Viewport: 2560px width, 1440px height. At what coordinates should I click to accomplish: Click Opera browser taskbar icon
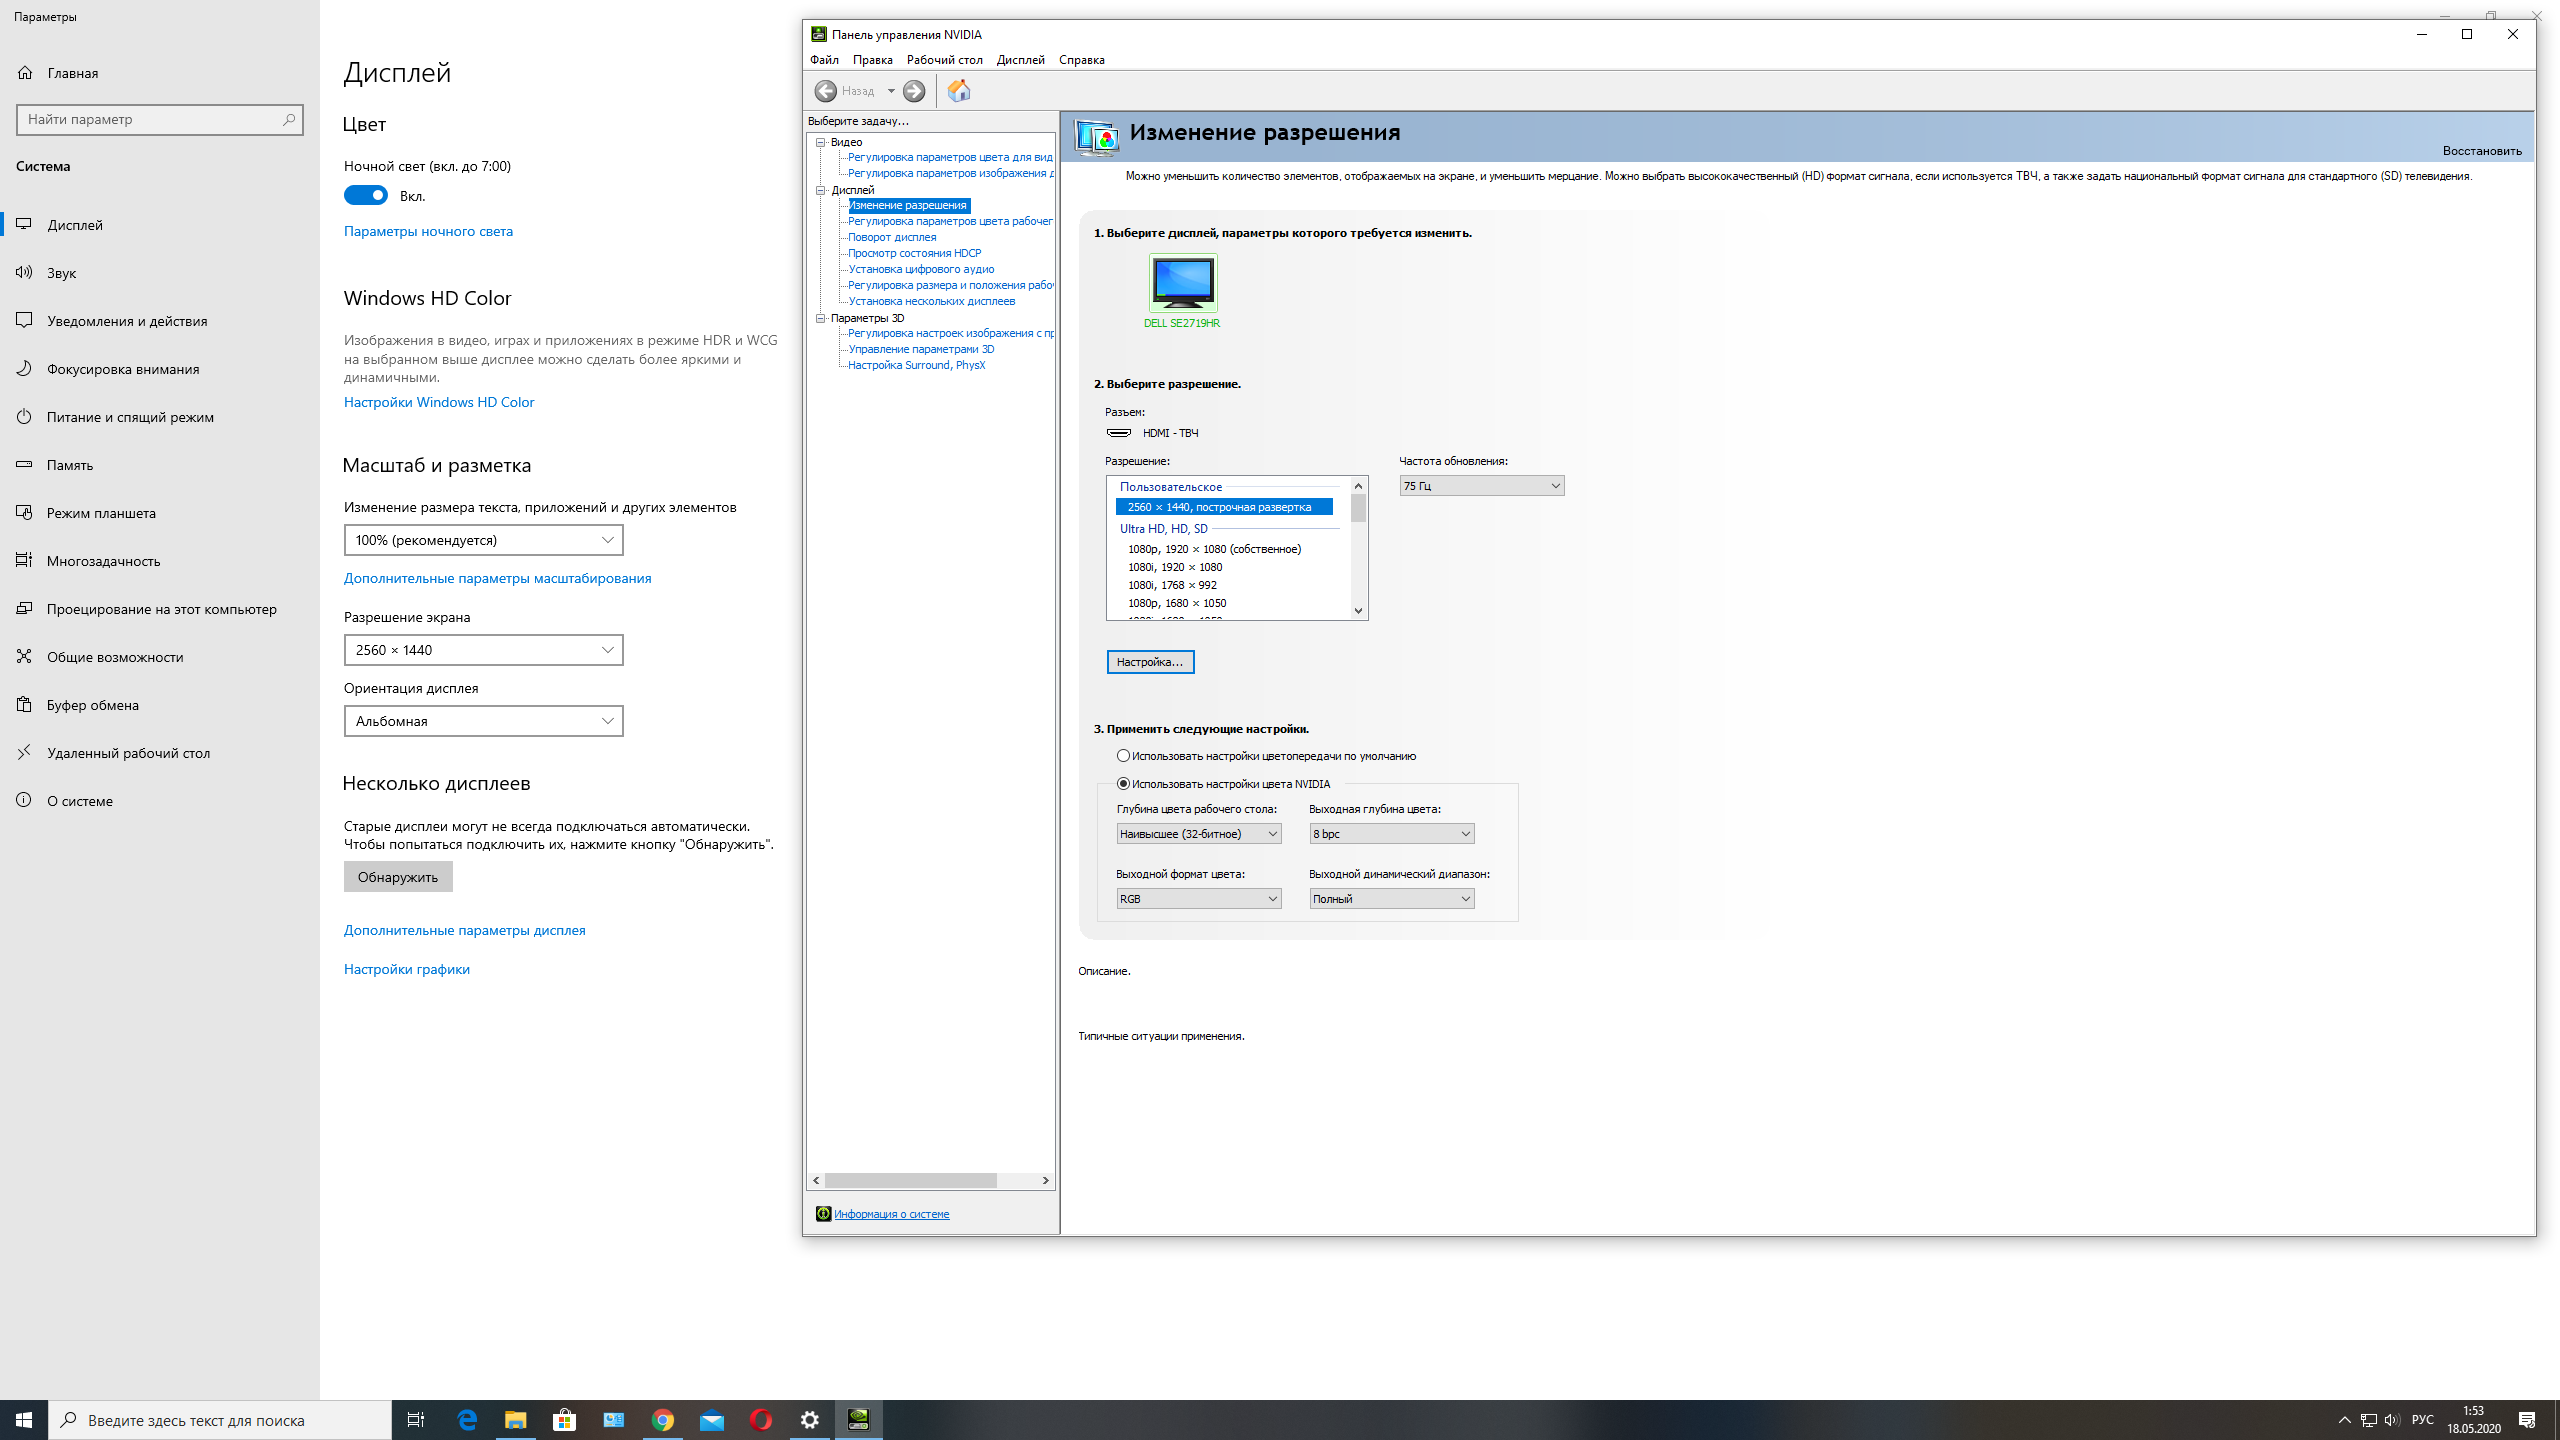point(761,1420)
